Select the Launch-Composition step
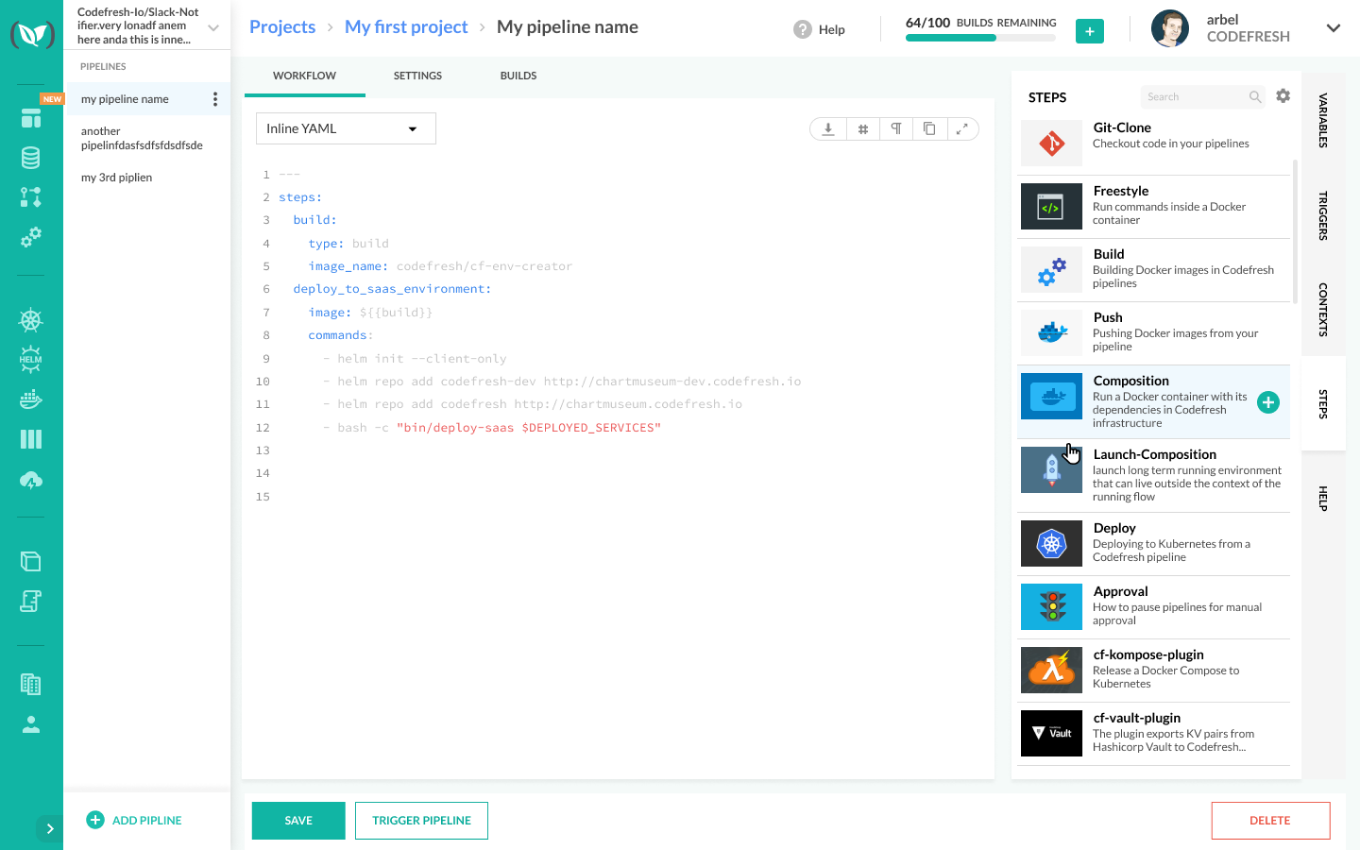Screen dimensions: 1360x850 pyautogui.click(x=1155, y=476)
